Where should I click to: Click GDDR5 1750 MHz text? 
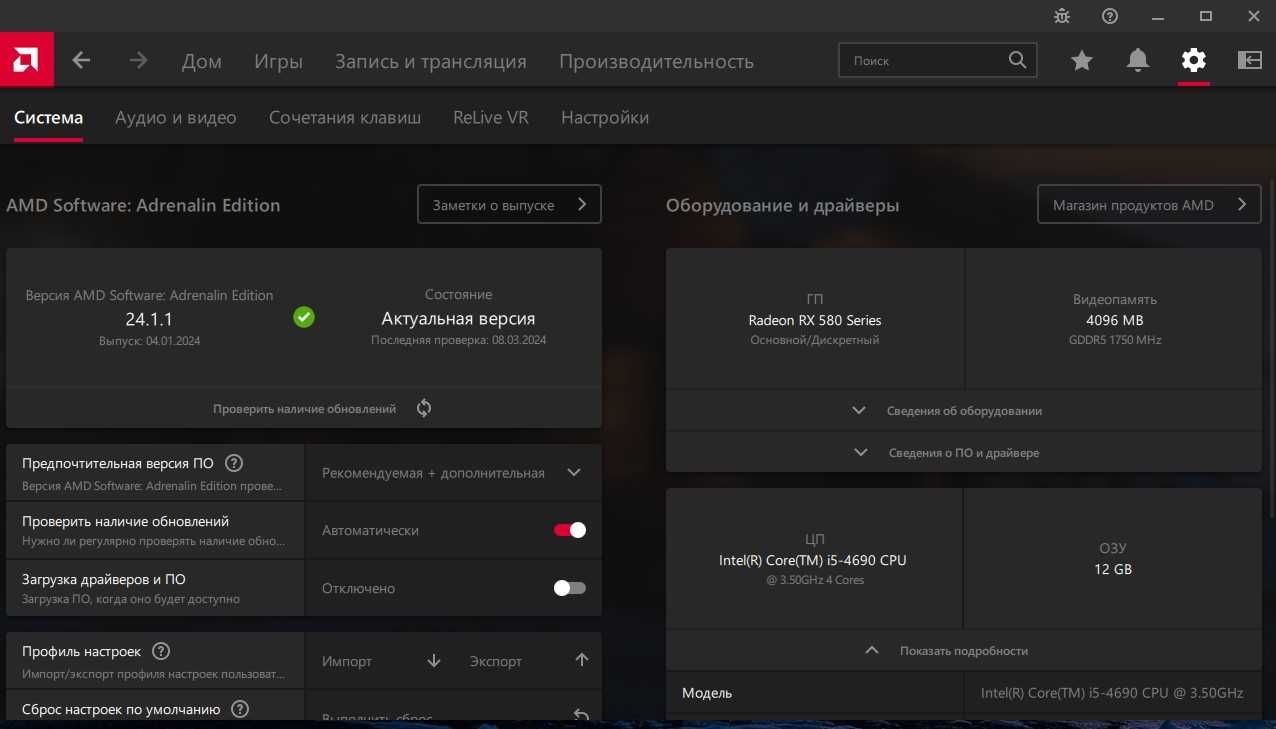1114,340
